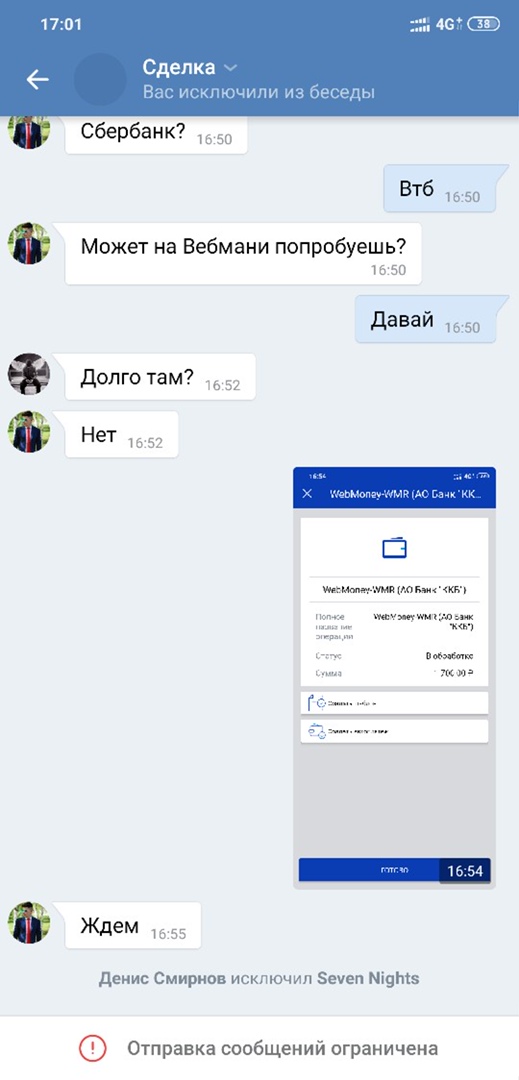
Task: Select the Может на Вебмани попробуешь? message
Action: (243, 253)
